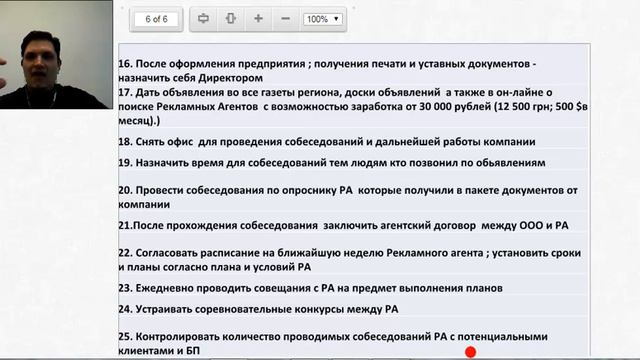The width and height of the screenshot is (640, 360).
Task: Click the line "назначить себя Директором"
Action: pyautogui.click(x=191, y=78)
